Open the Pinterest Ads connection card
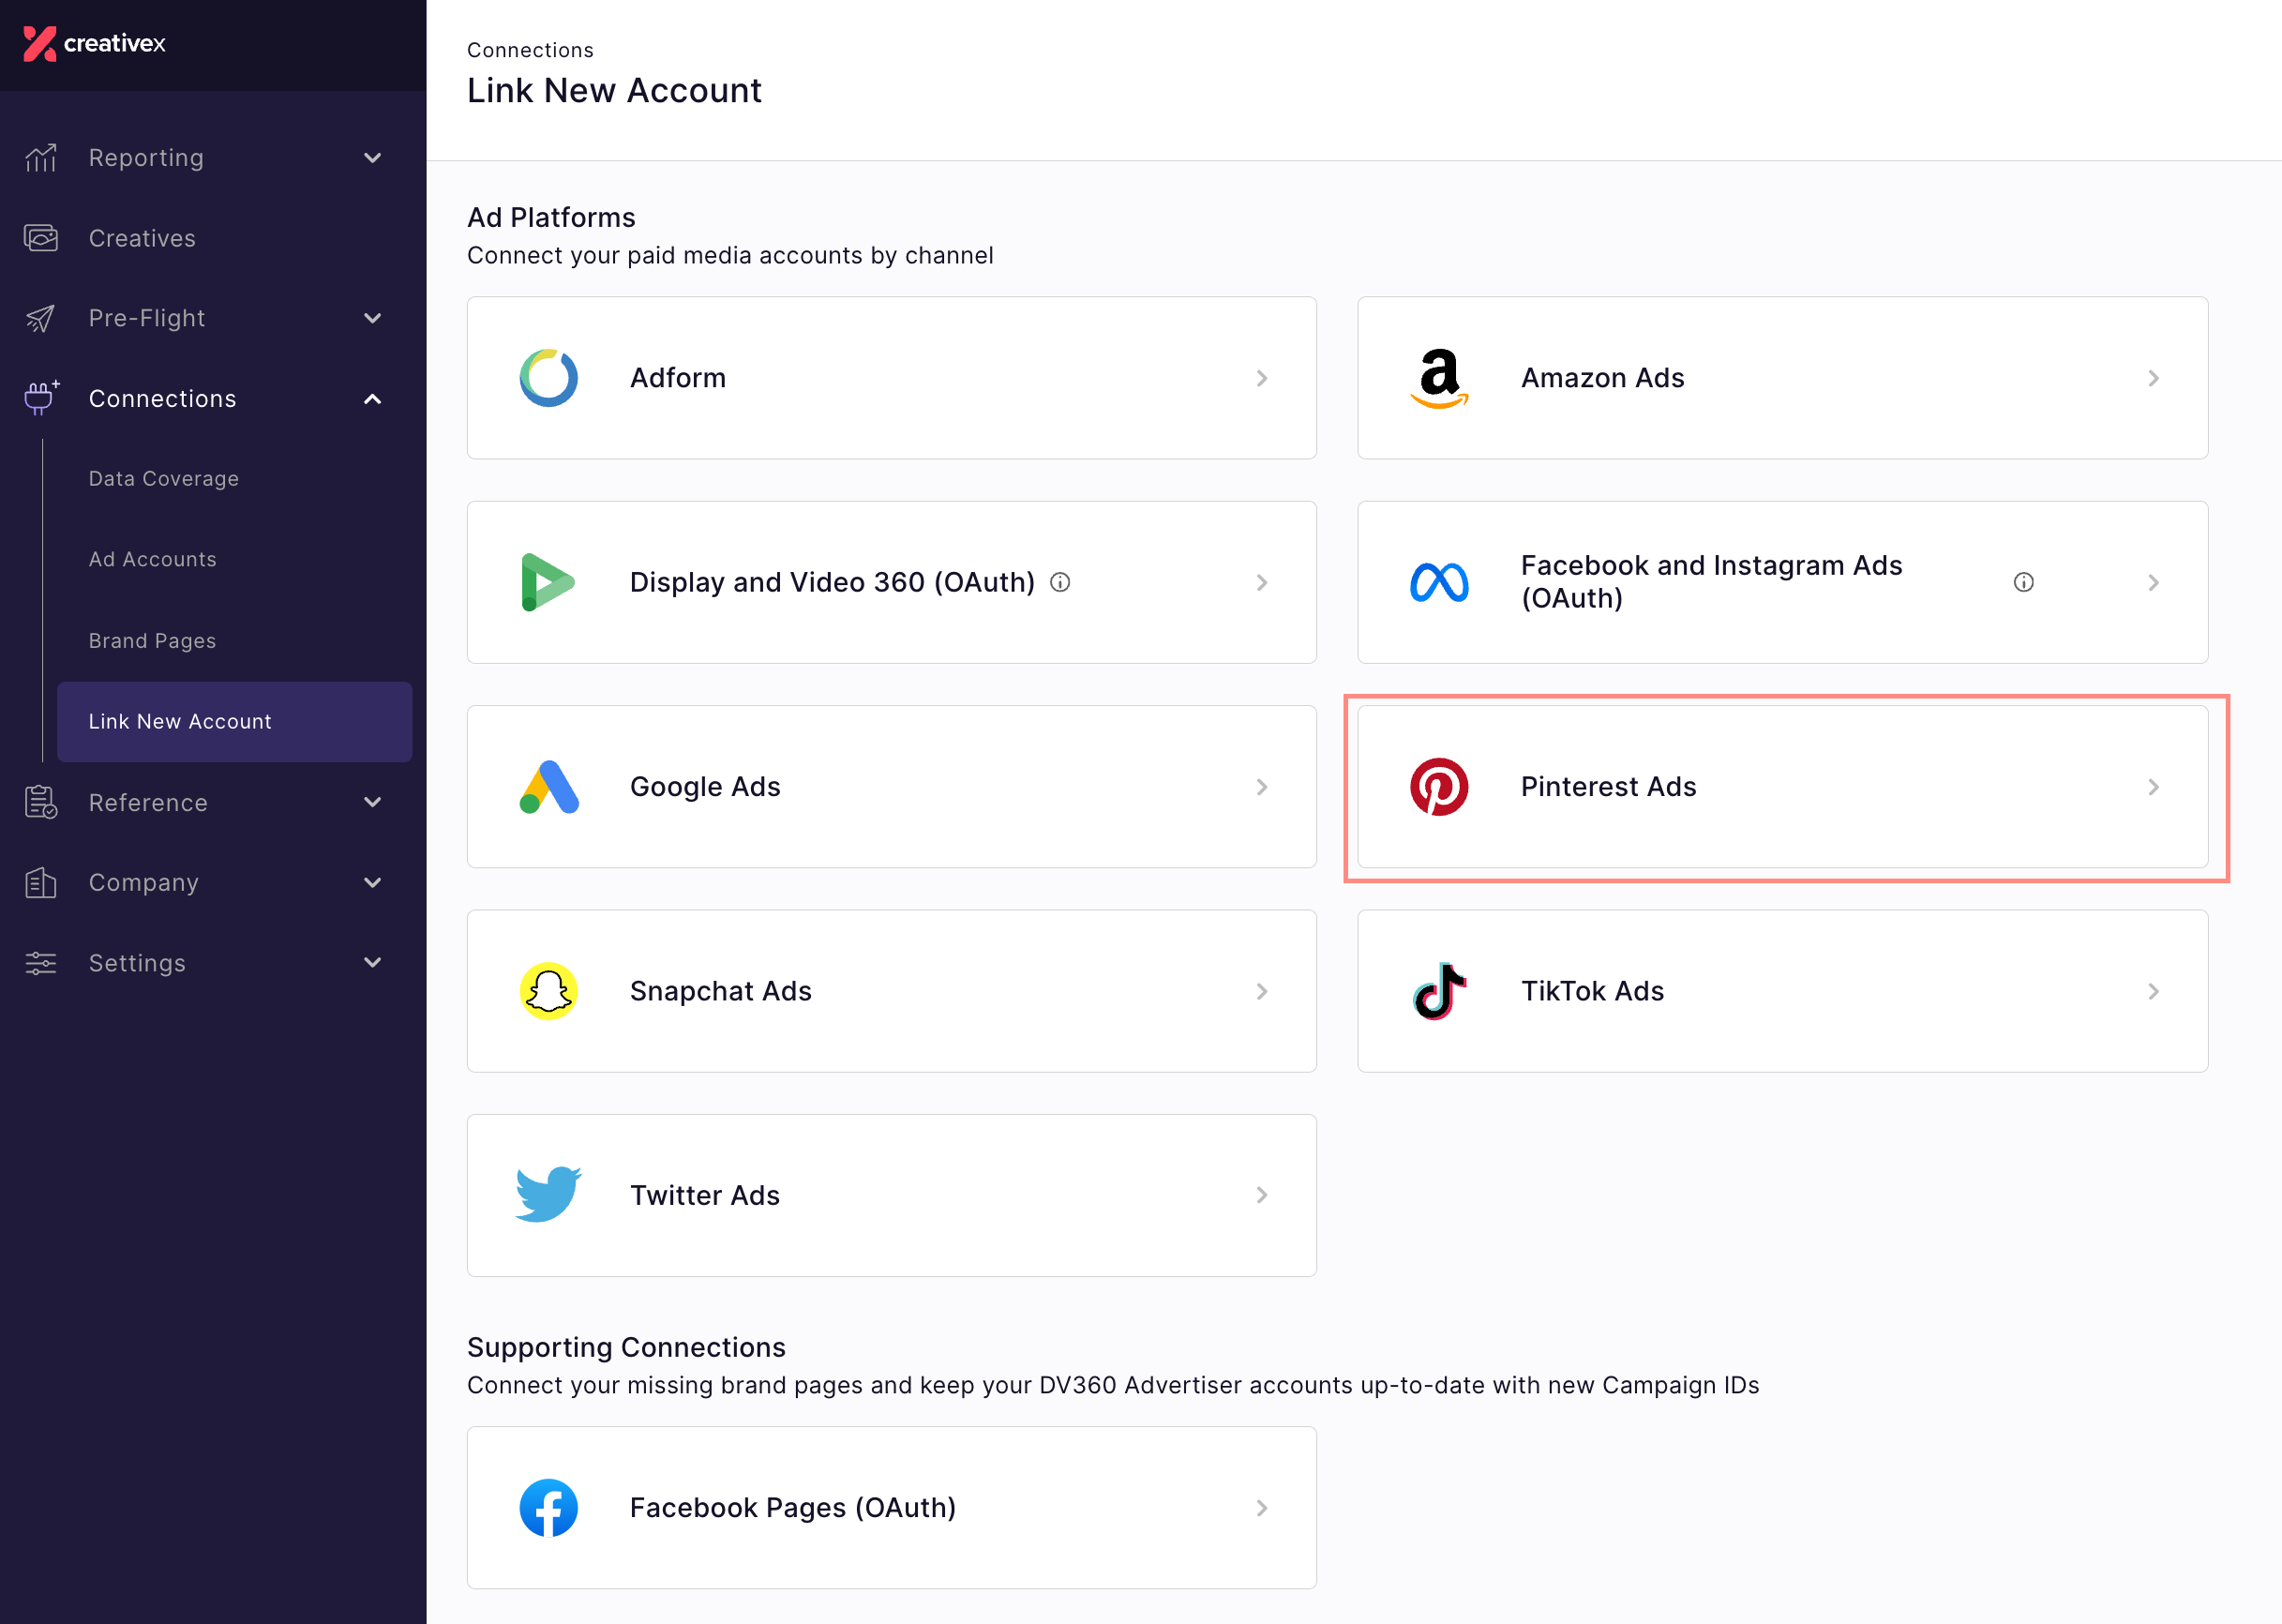Image resolution: width=2282 pixels, height=1624 pixels. [1781, 787]
